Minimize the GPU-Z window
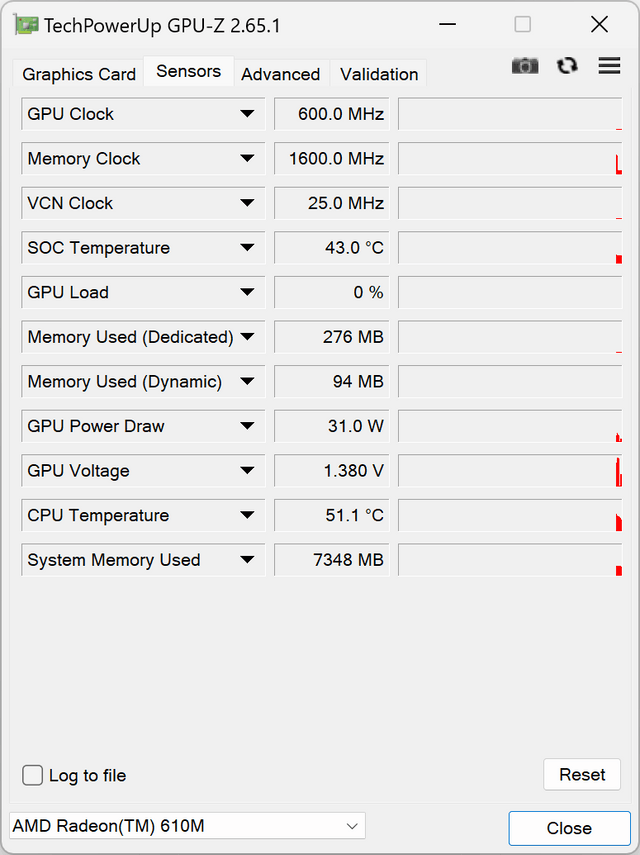This screenshot has width=640, height=855. (x=448, y=25)
